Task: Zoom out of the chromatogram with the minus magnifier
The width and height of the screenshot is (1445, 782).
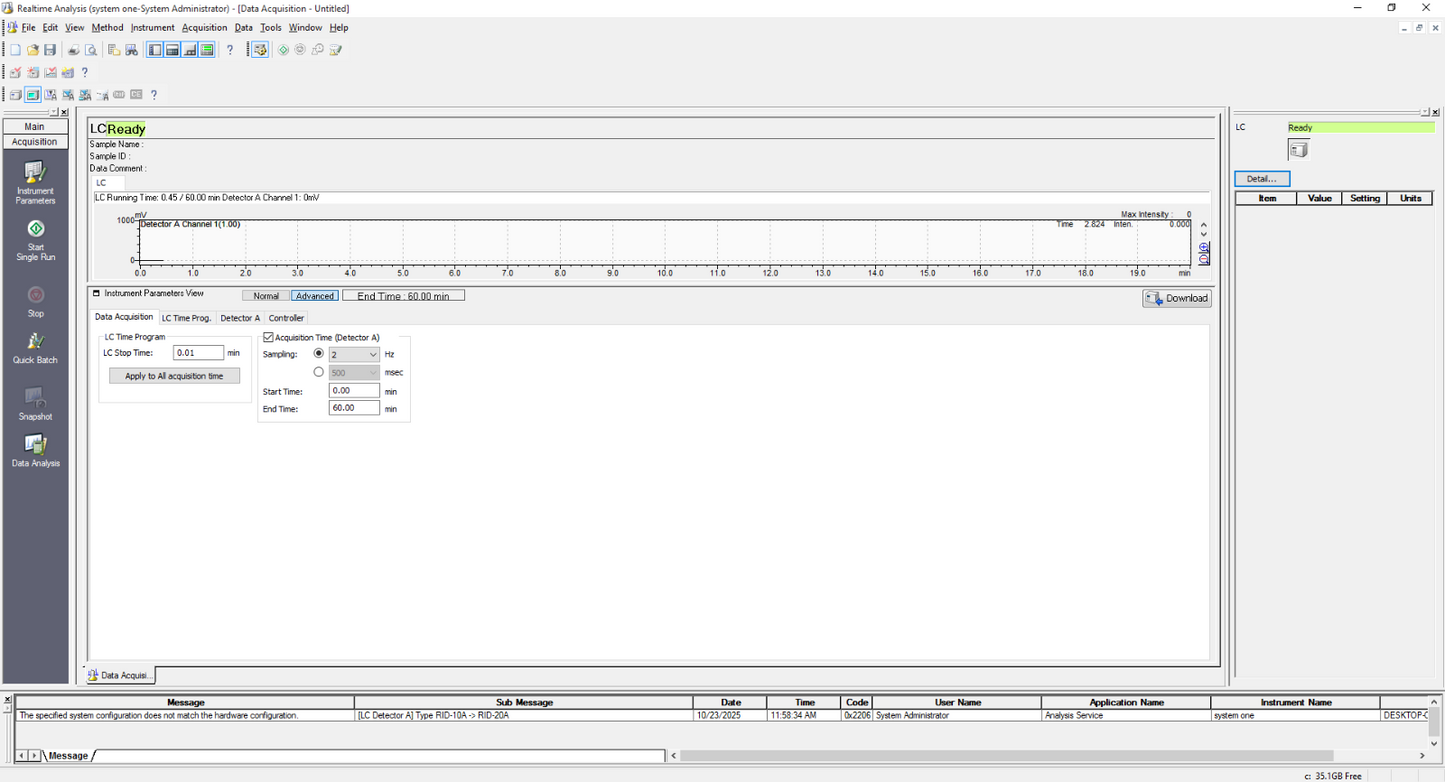Action: 1204,259
